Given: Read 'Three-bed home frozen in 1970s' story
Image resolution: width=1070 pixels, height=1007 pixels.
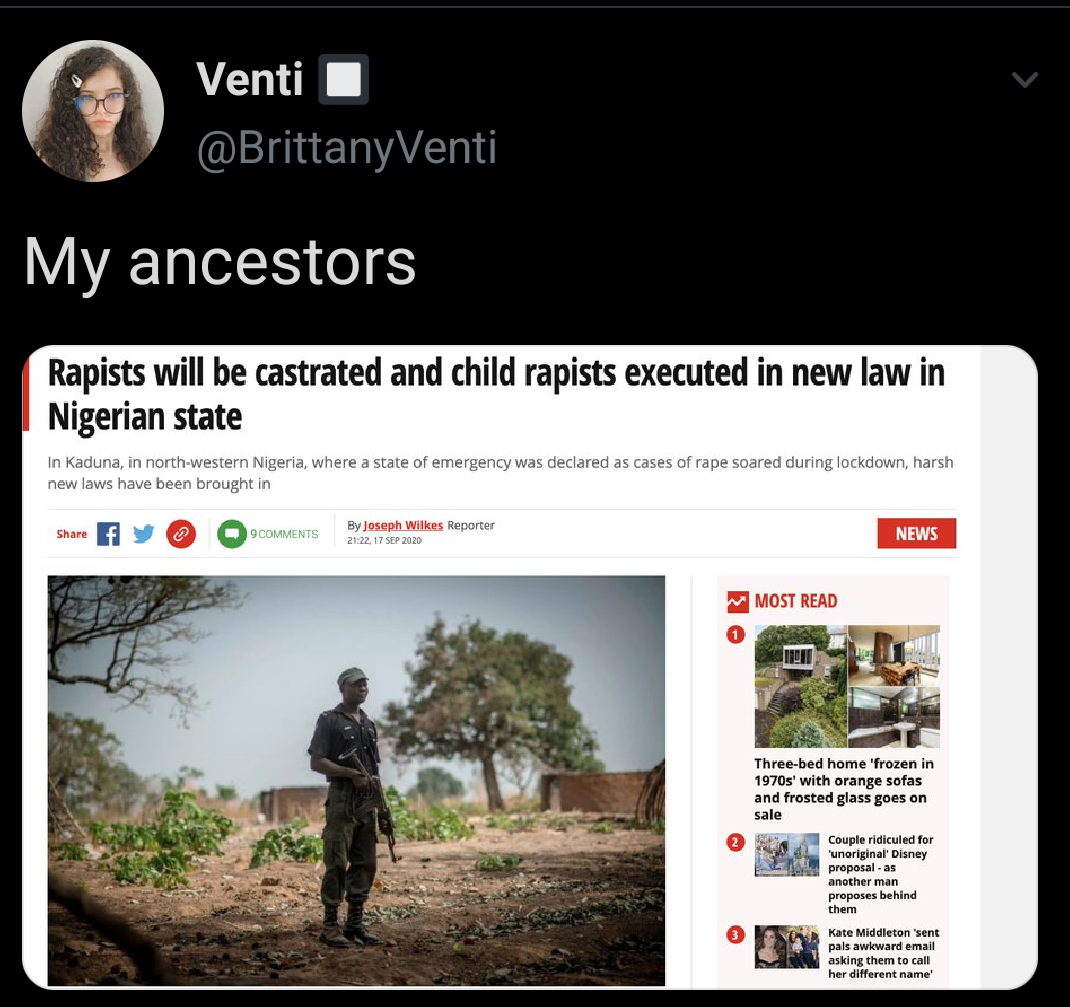Looking at the screenshot, I should [x=843, y=789].
